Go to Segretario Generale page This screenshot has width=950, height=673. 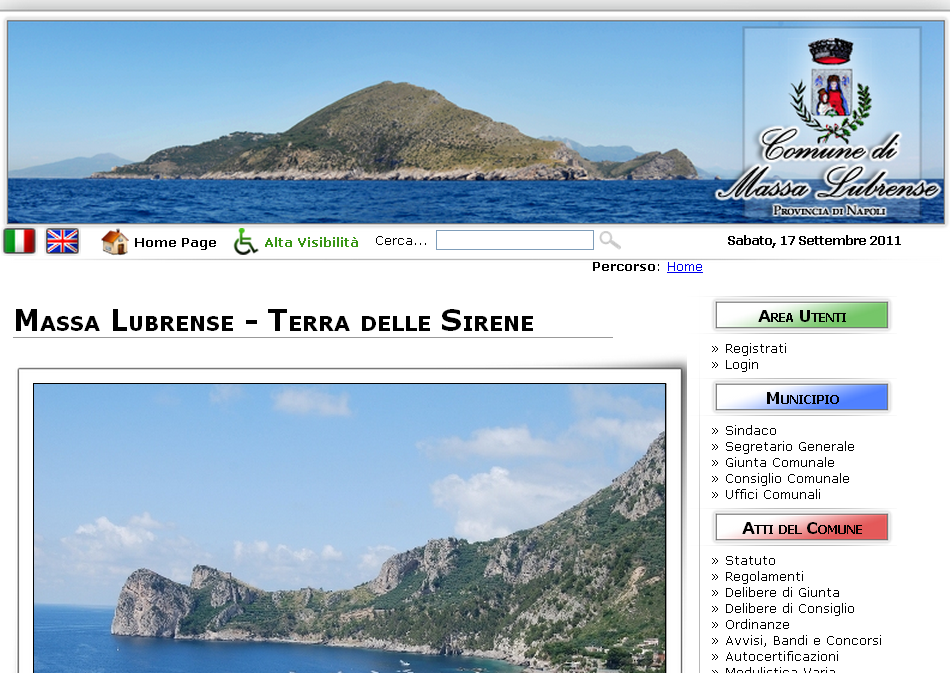pos(789,446)
